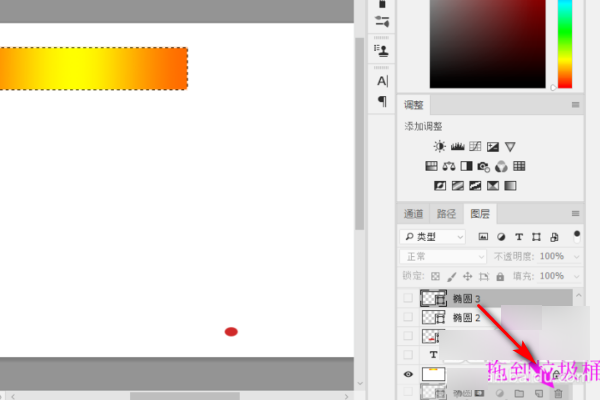
Task: Create a new layer with the bottom icon
Action: pos(539,393)
